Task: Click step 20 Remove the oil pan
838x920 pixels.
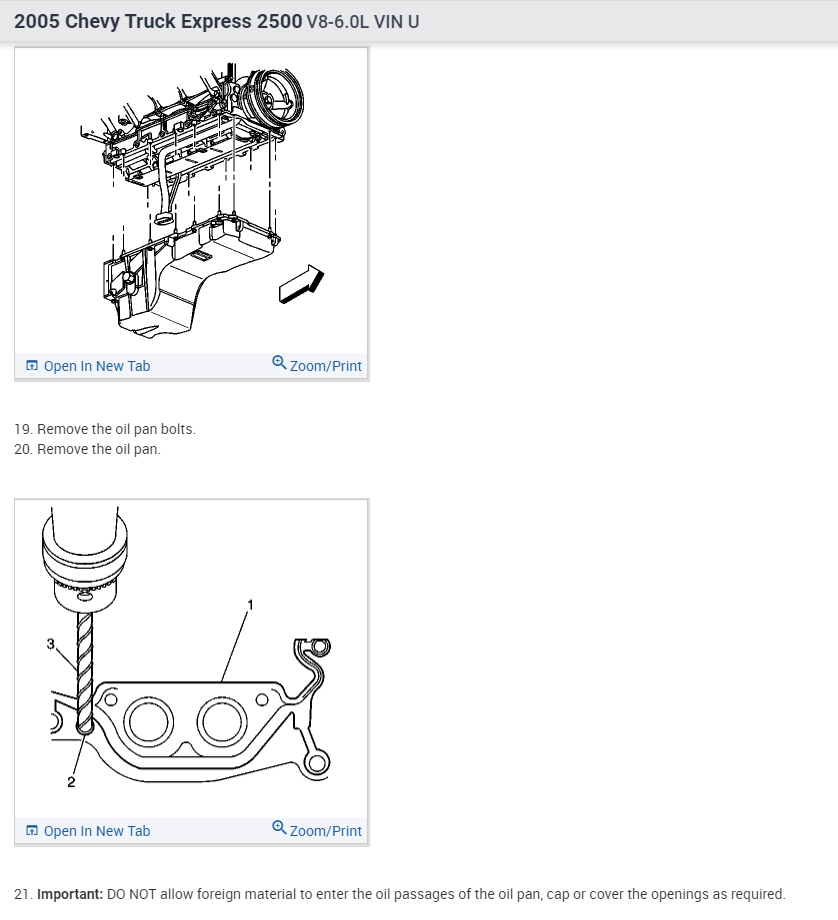Action: coord(87,449)
